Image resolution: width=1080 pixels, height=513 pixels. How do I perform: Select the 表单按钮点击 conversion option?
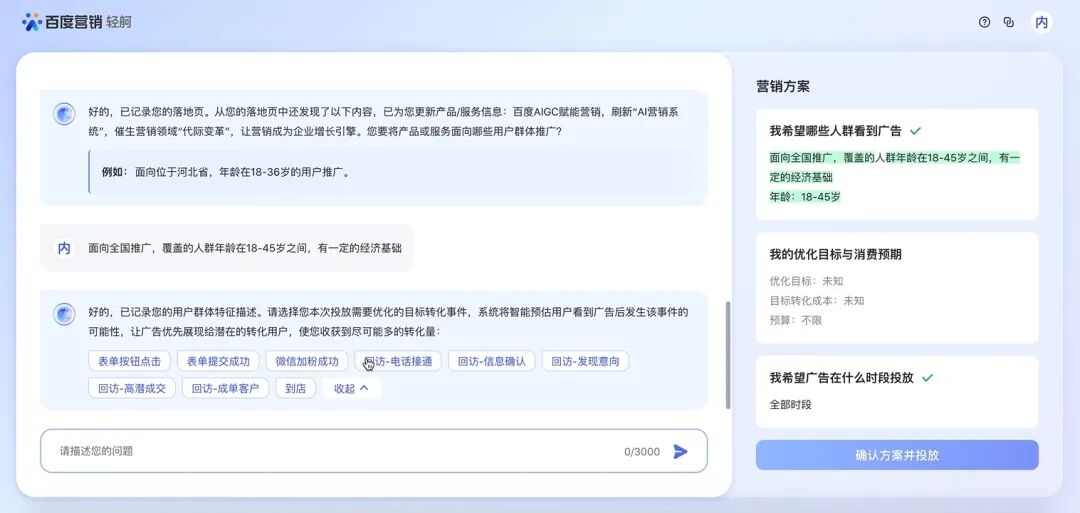click(x=129, y=361)
